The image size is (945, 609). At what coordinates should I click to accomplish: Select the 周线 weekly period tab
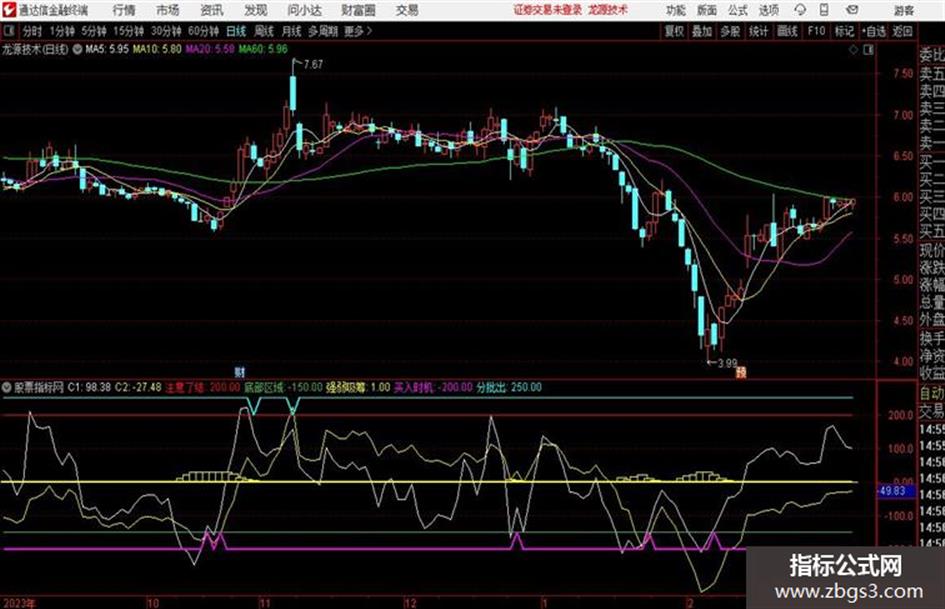pyautogui.click(x=264, y=31)
